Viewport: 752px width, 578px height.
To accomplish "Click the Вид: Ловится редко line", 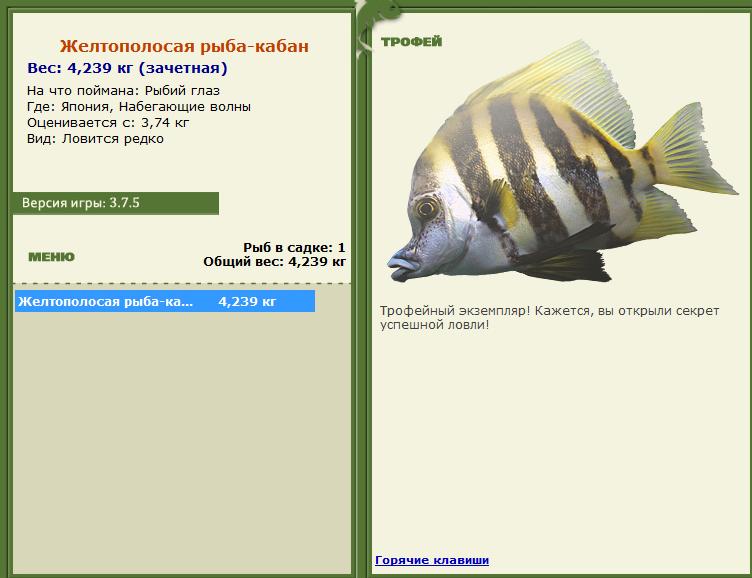I will coord(95,139).
